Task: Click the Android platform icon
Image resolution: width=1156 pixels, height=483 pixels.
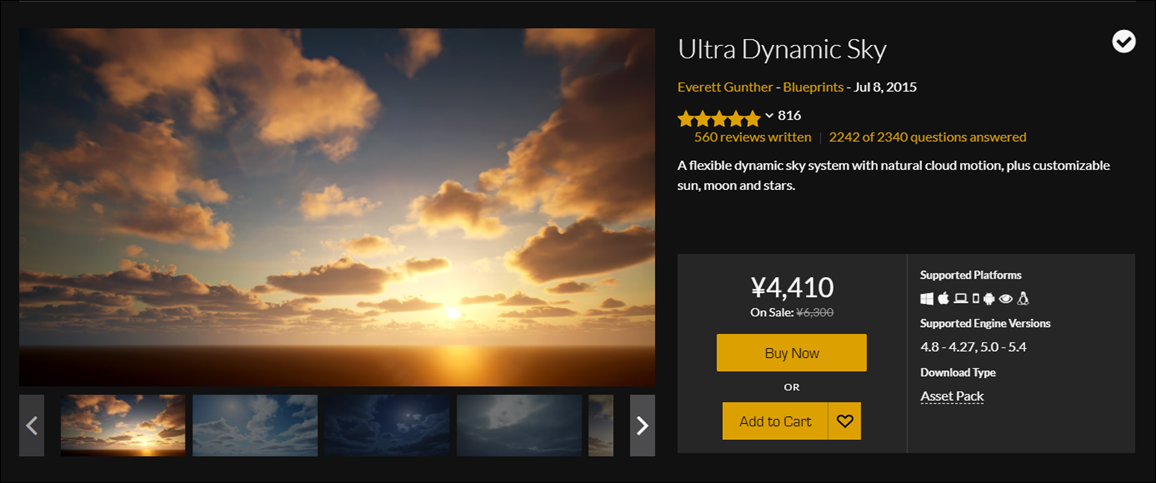Action: coord(989,299)
